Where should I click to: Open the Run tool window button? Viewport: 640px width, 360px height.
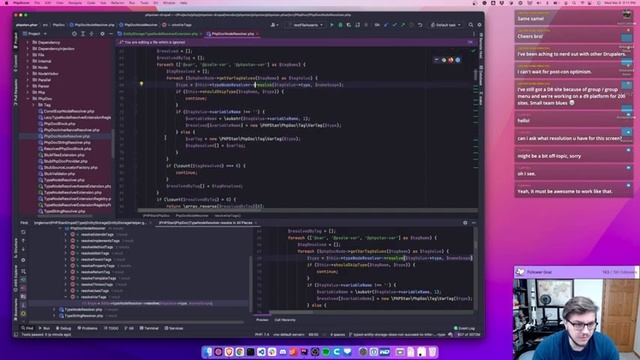(x=44, y=328)
